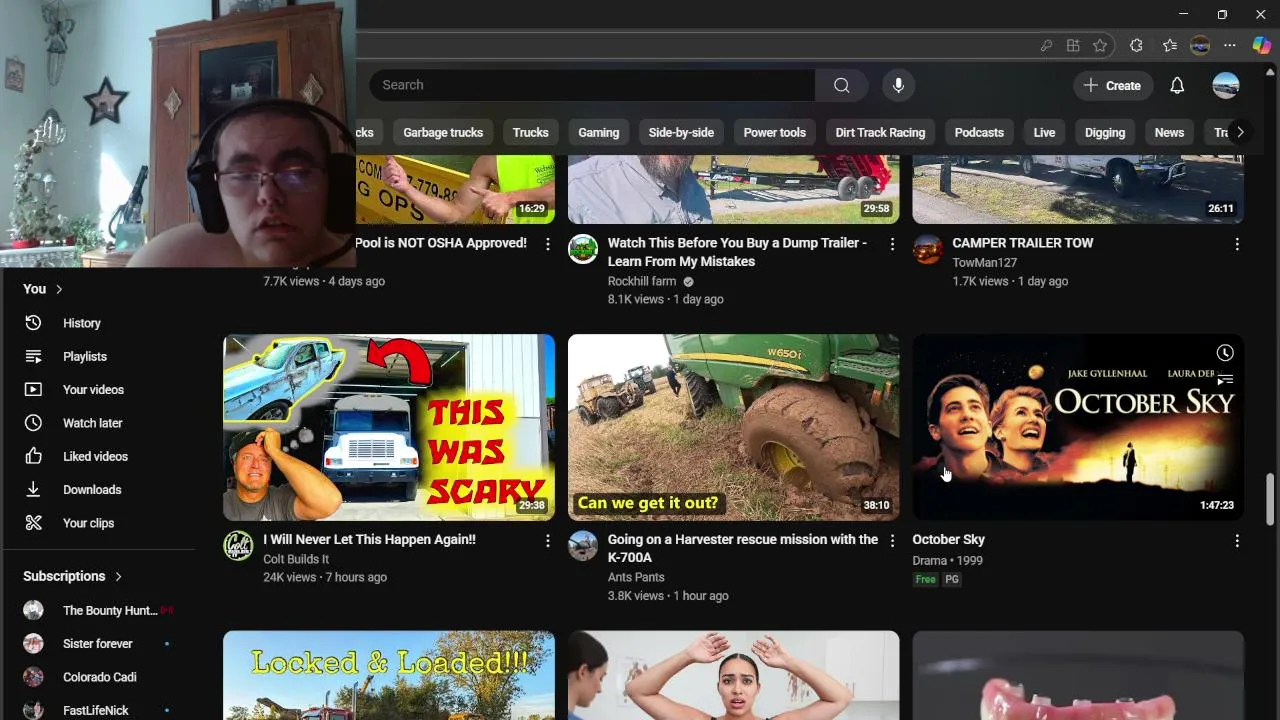Image resolution: width=1280 pixels, height=720 pixels.
Task: Play the October Sky movie thumbnail
Action: click(1078, 427)
